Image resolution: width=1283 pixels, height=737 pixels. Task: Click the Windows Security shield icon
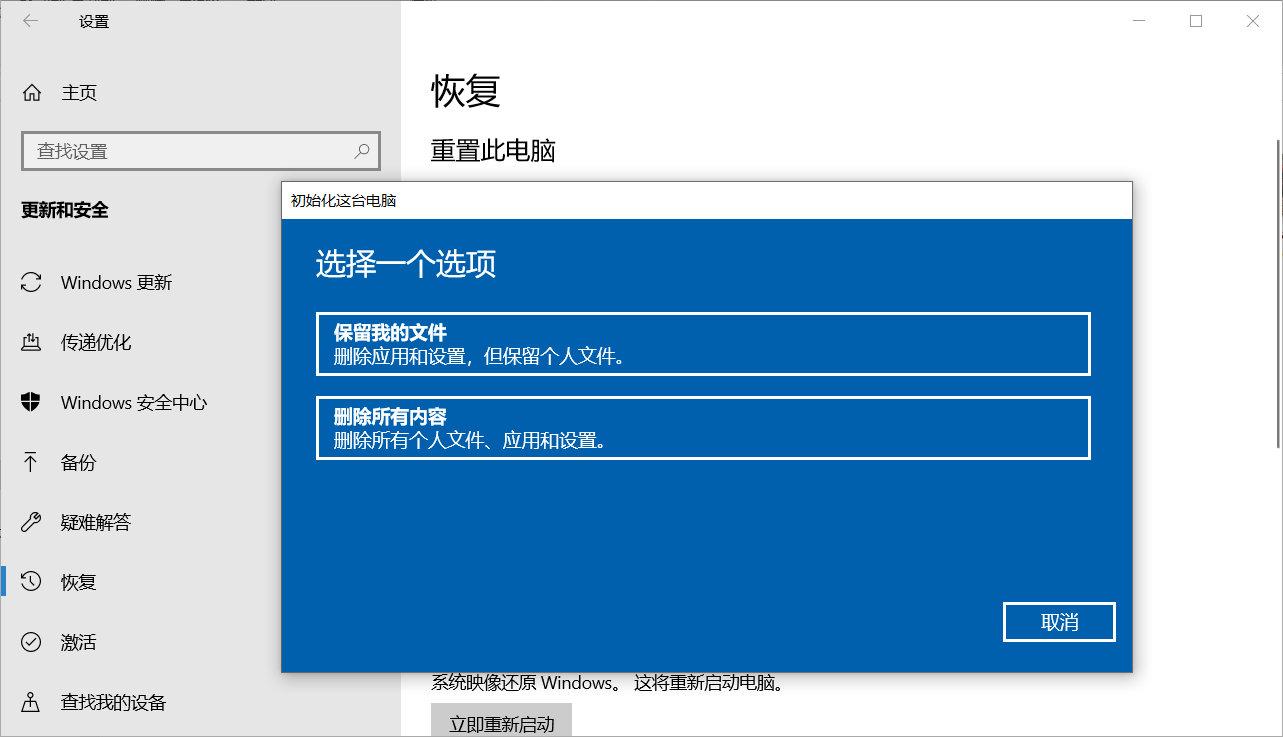32,402
